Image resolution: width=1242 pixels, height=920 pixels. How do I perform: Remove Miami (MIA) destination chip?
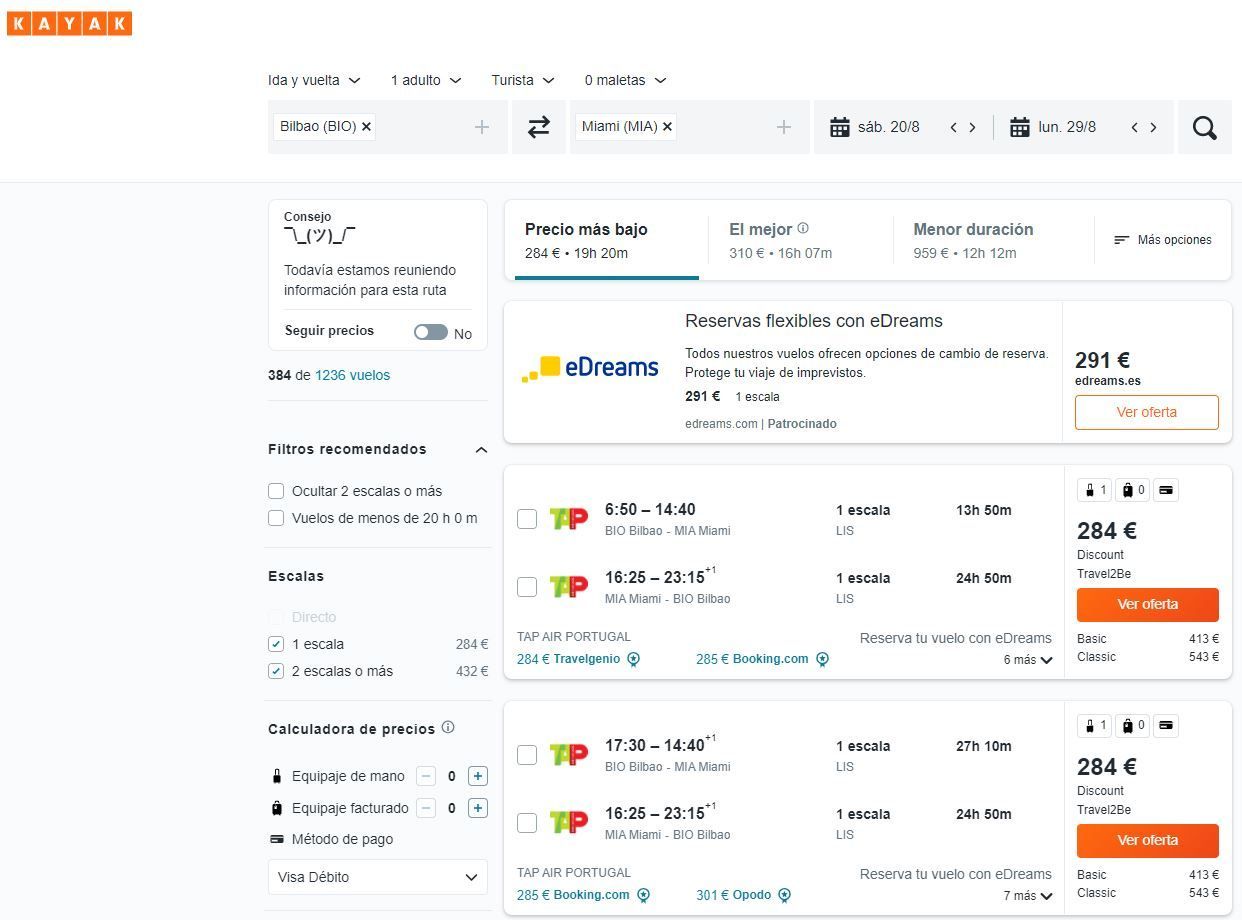[667, 127]
